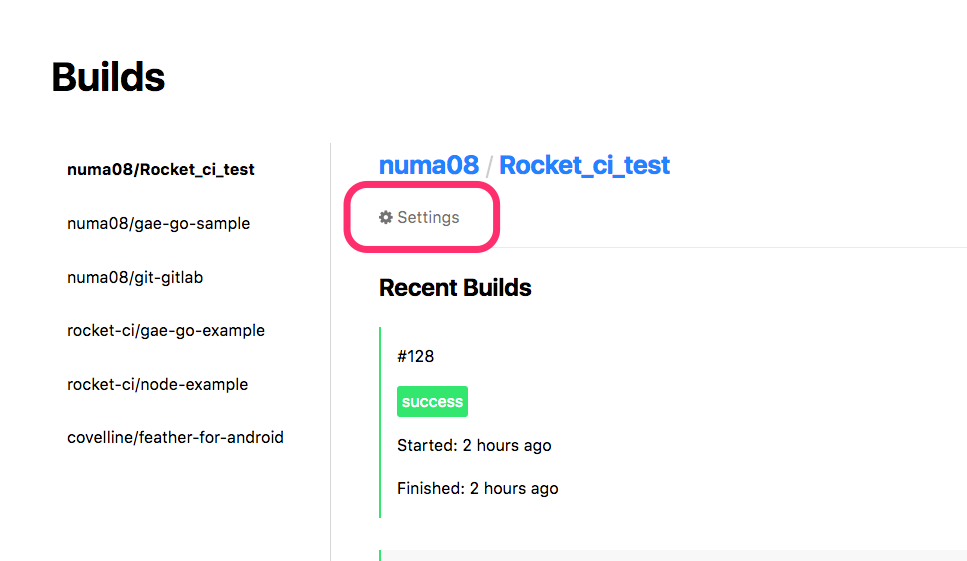Click the partially visible next build entry

click(673, 555)
